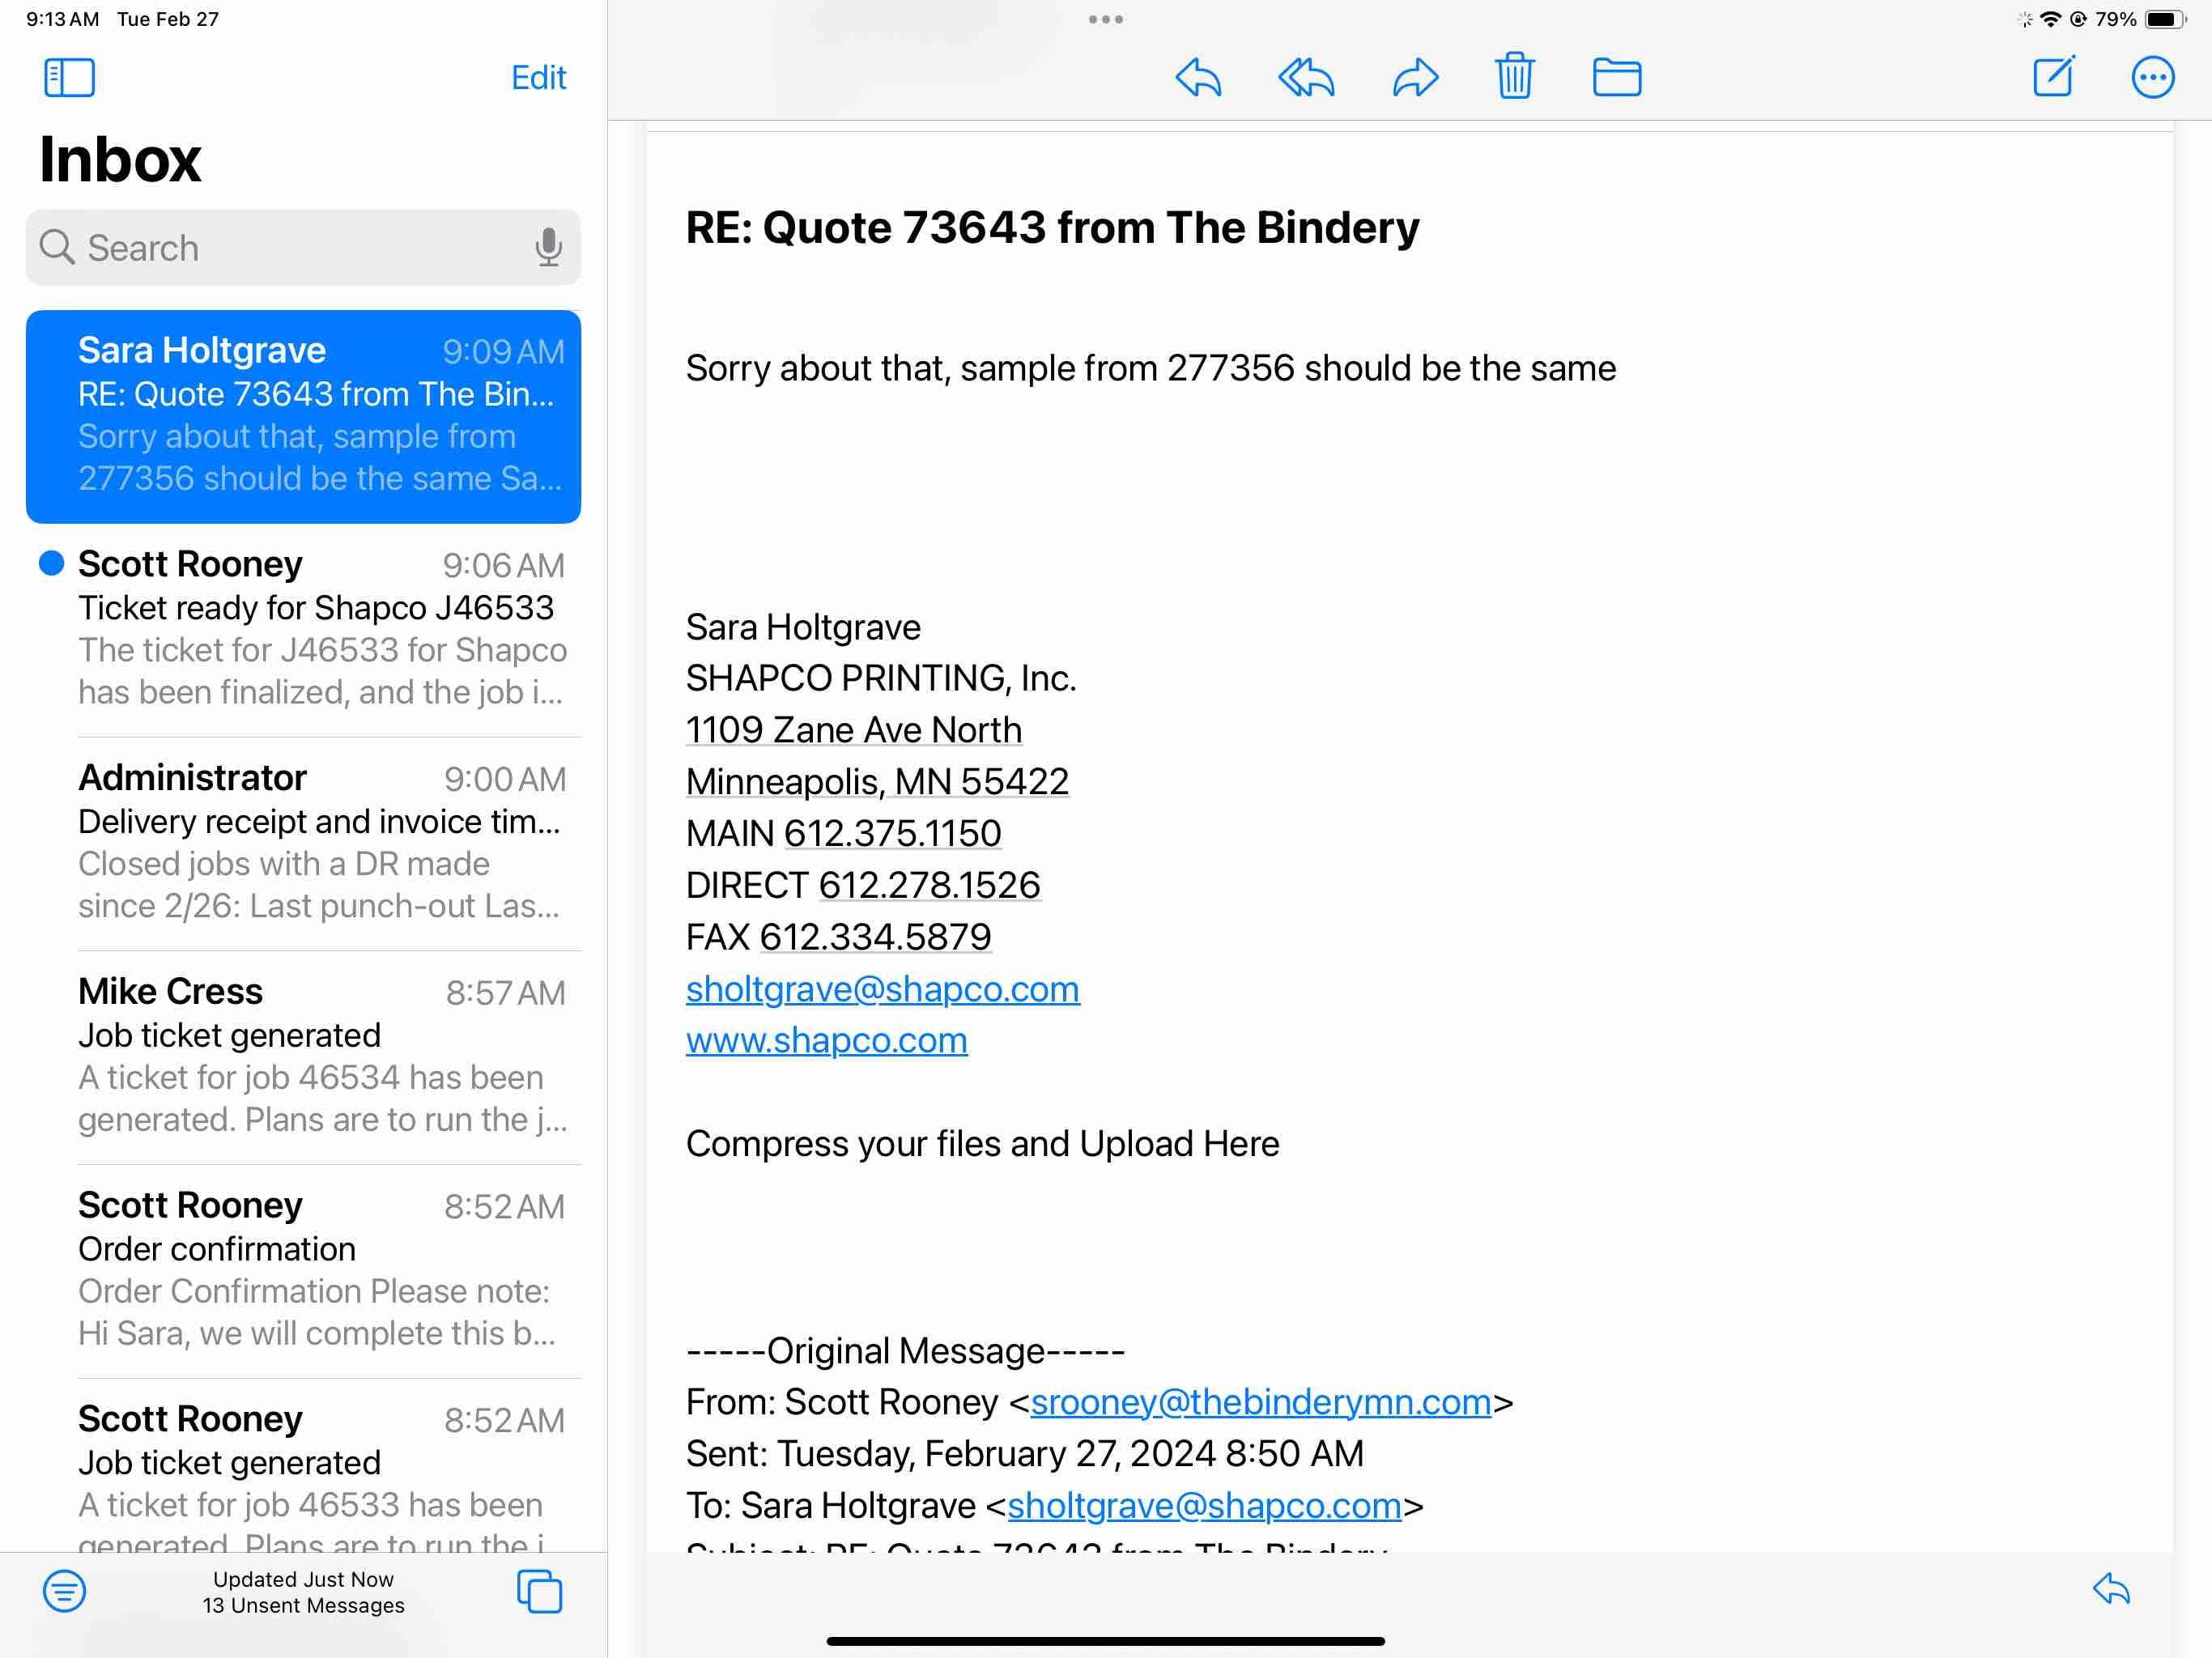The height and width of the screenshot is (1658, 2212).
Task: Tap the dictation microphone in search
Action: [548, 247]
